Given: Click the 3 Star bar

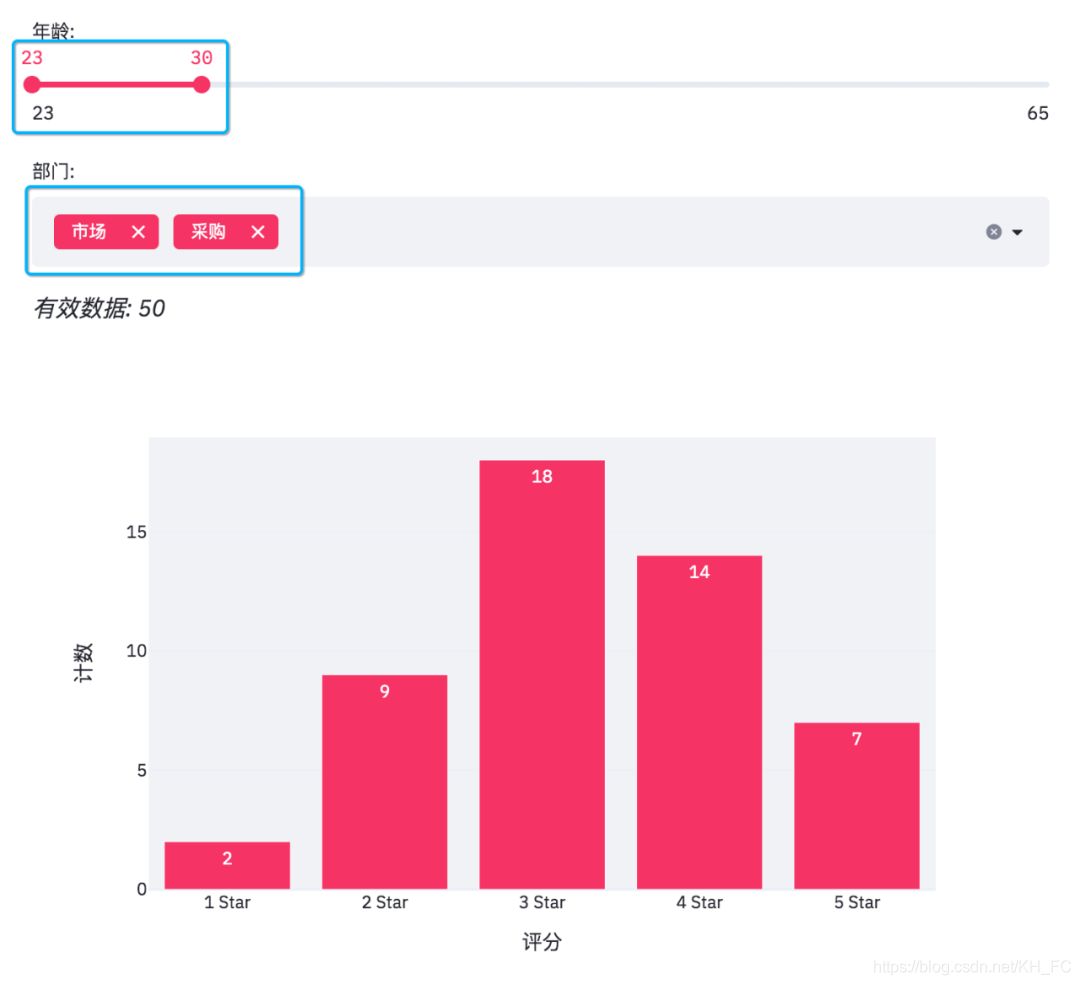Looking at the screenshot, I should (x=541, y=675).
